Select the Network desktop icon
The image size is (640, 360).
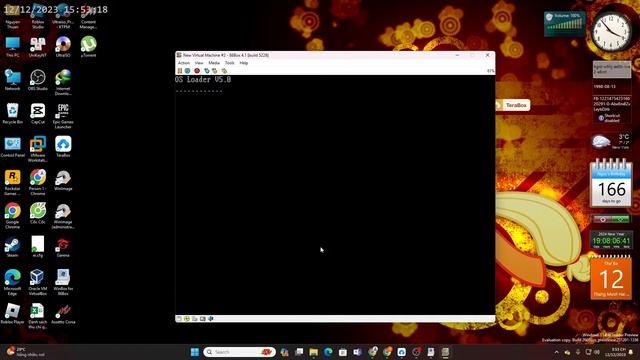pyautogui.click(x=12, y=80)
